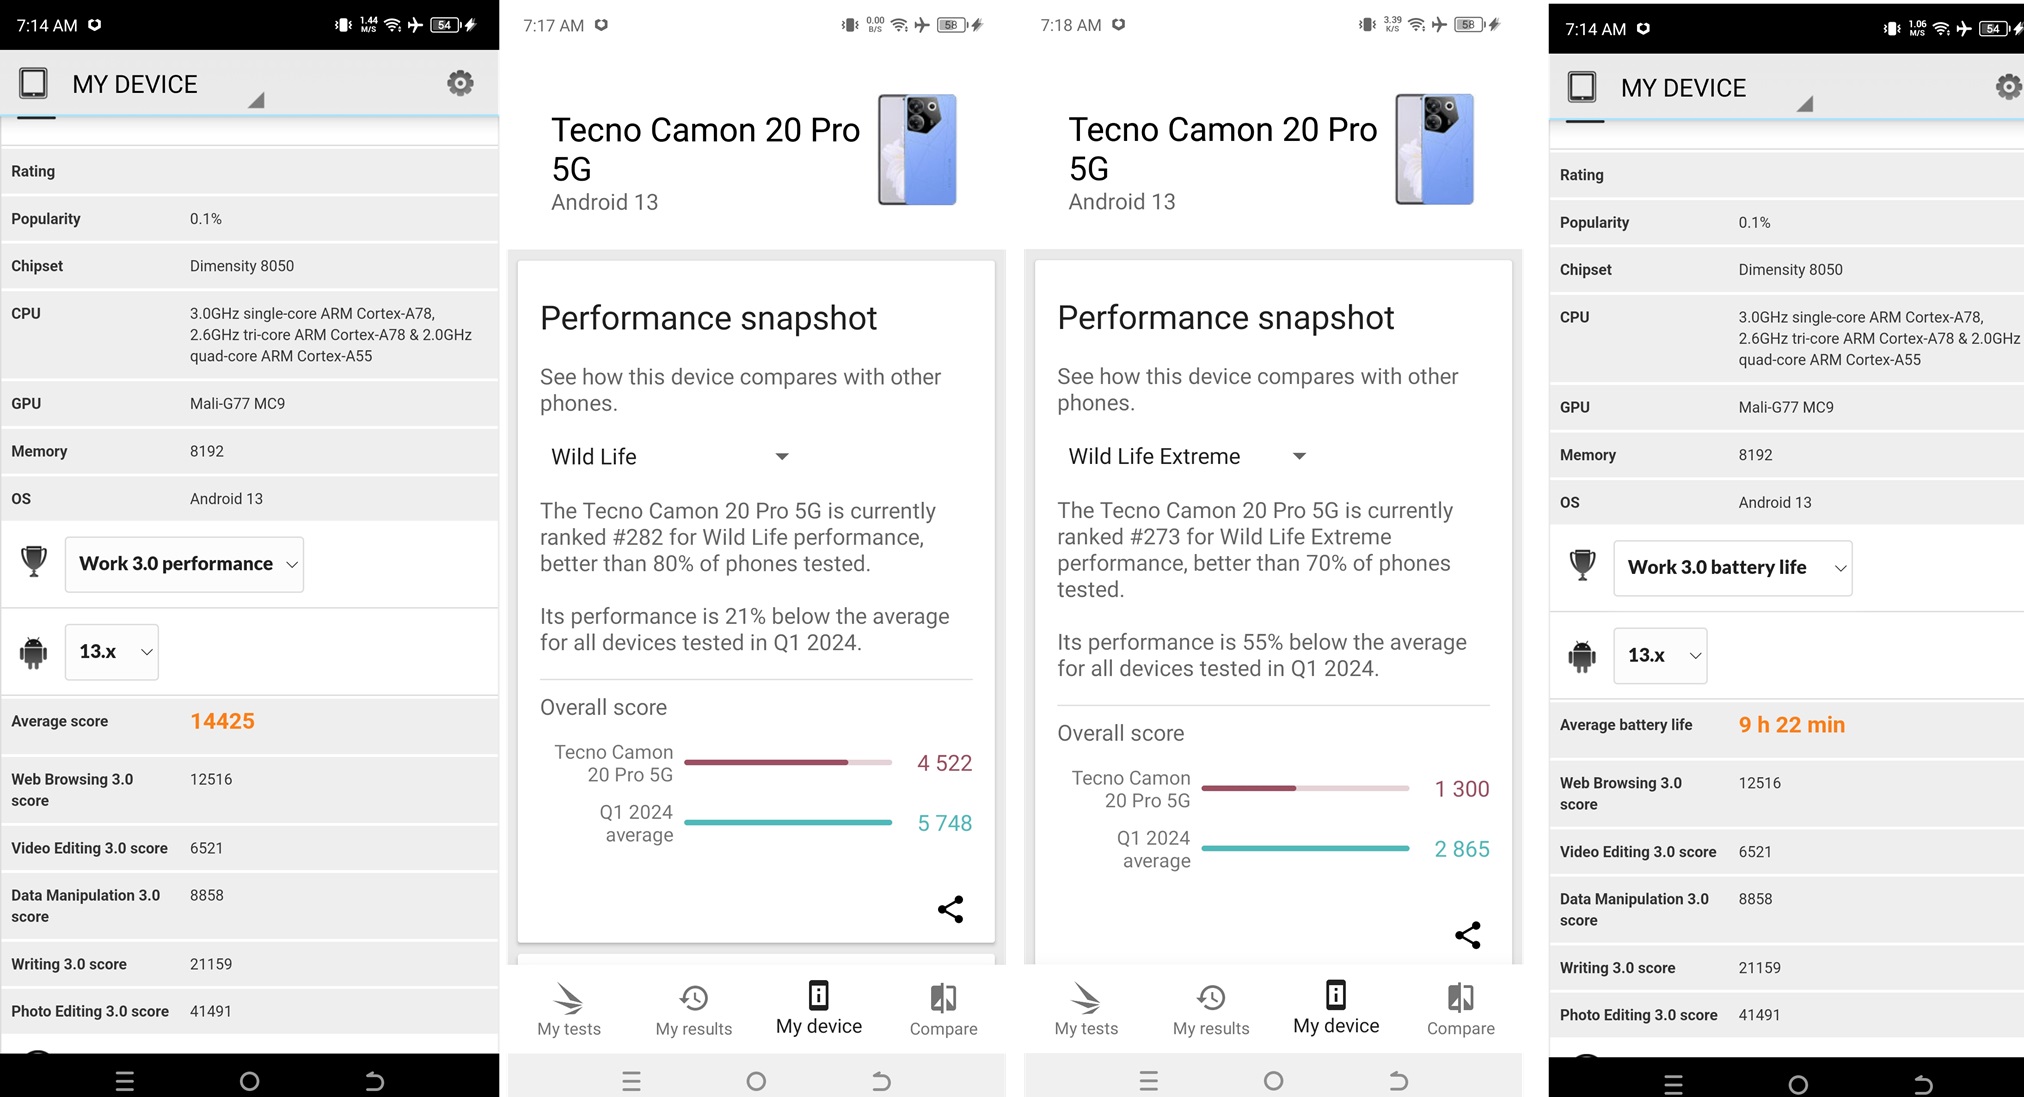Tap device icon beside left MY DEVICE title
Image resolution: width=2024 pixels, height=1097 pixels.
[x=33, y=83]
